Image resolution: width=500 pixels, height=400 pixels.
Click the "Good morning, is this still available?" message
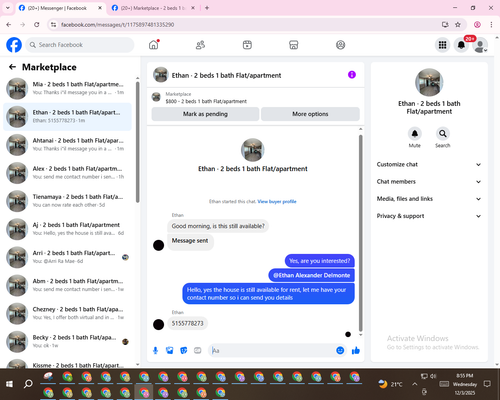(x=218, y=226)
